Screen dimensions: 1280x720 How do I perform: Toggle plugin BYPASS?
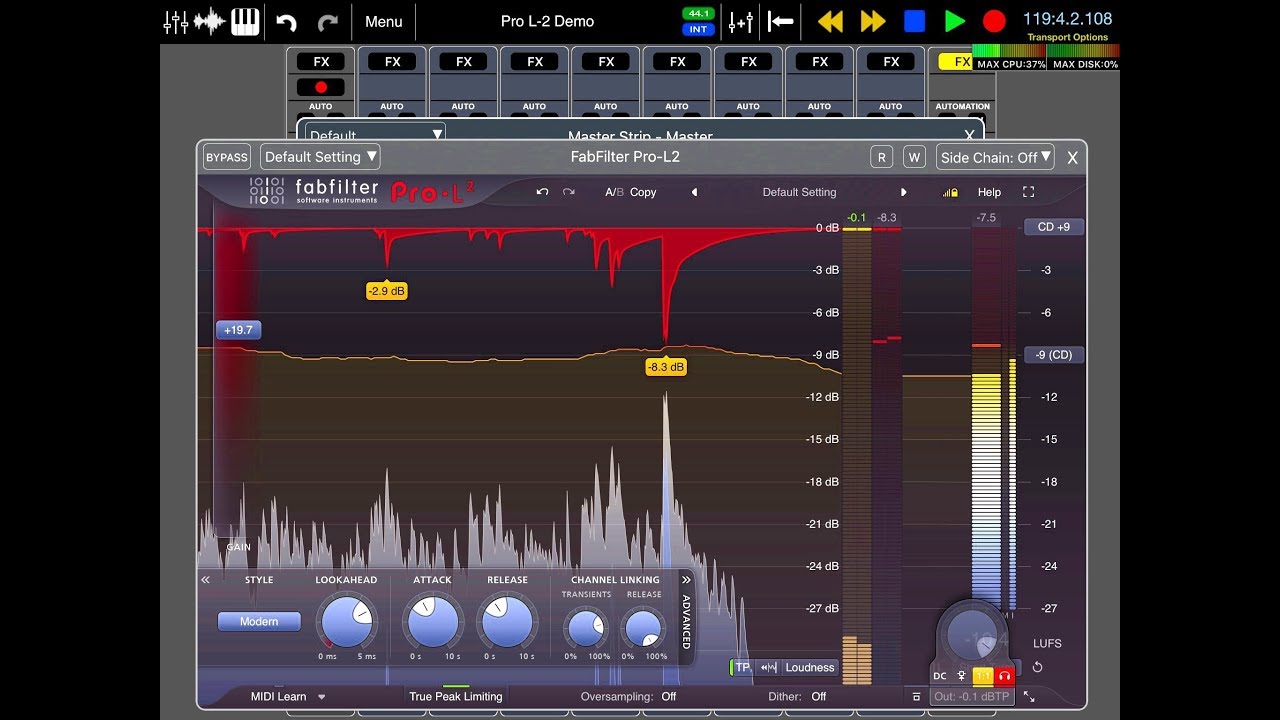(x=227, y=157)
